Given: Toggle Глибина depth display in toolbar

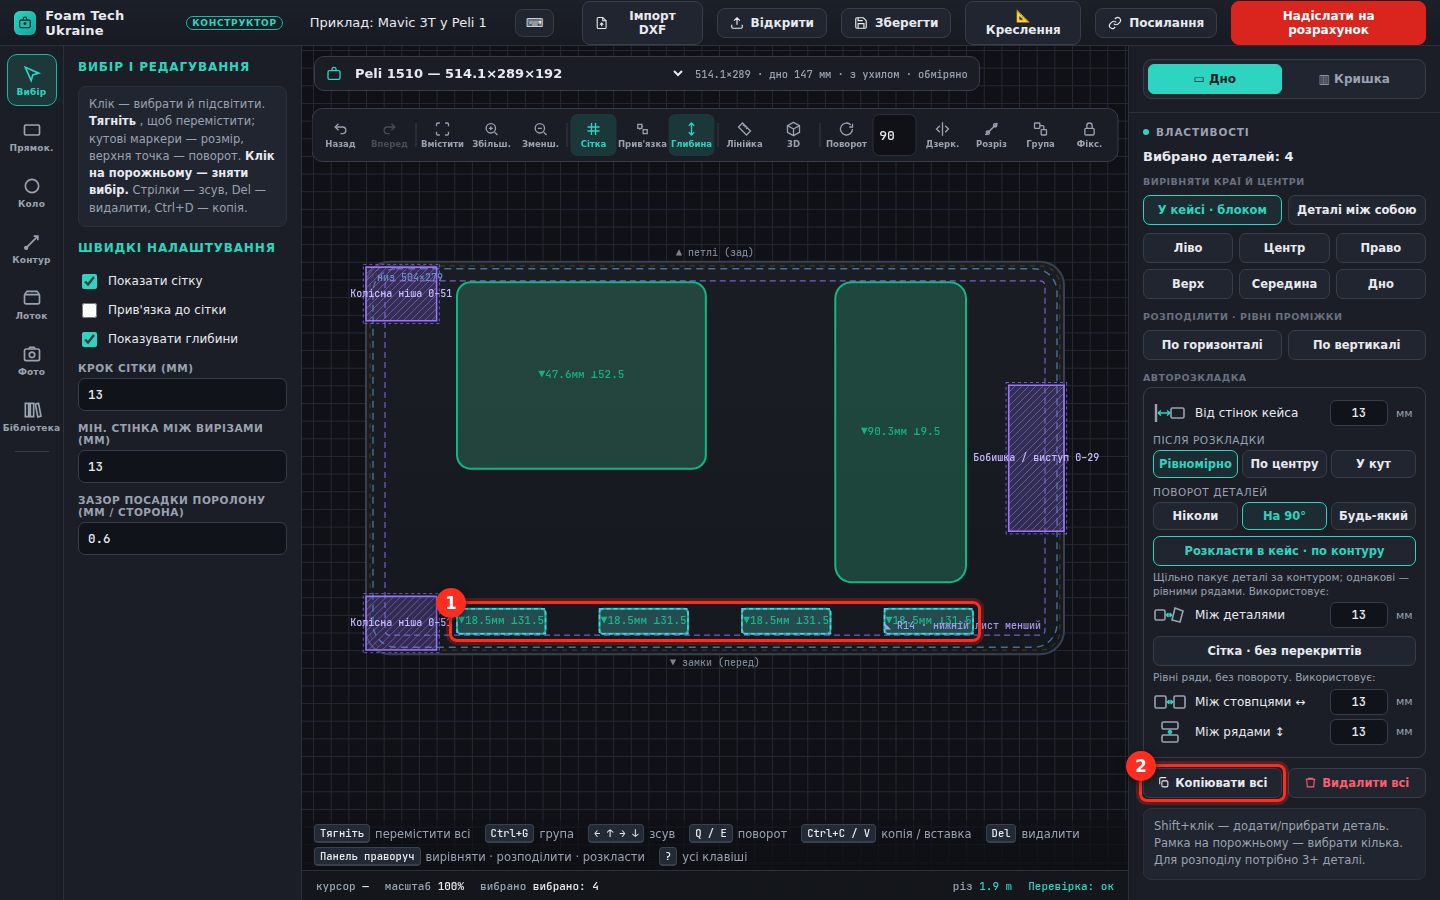Looking at the screenshot, I should [691, 135].
